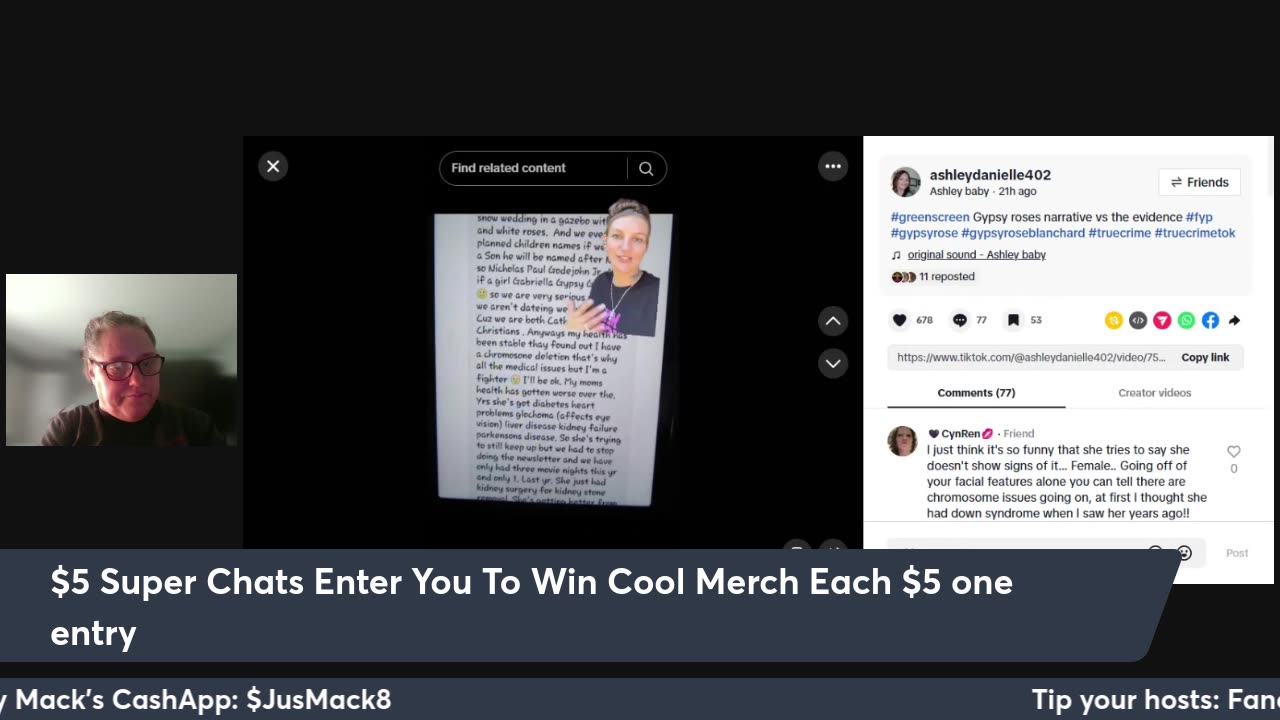The width and height of the screenshot is (1280, 720).
Task: Share via Facebook icon
Action: point(1210,320)
